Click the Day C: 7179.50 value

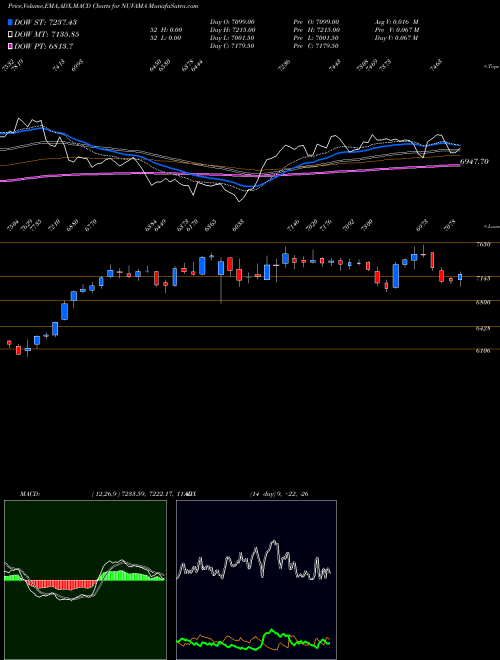[x=231, y=46]
